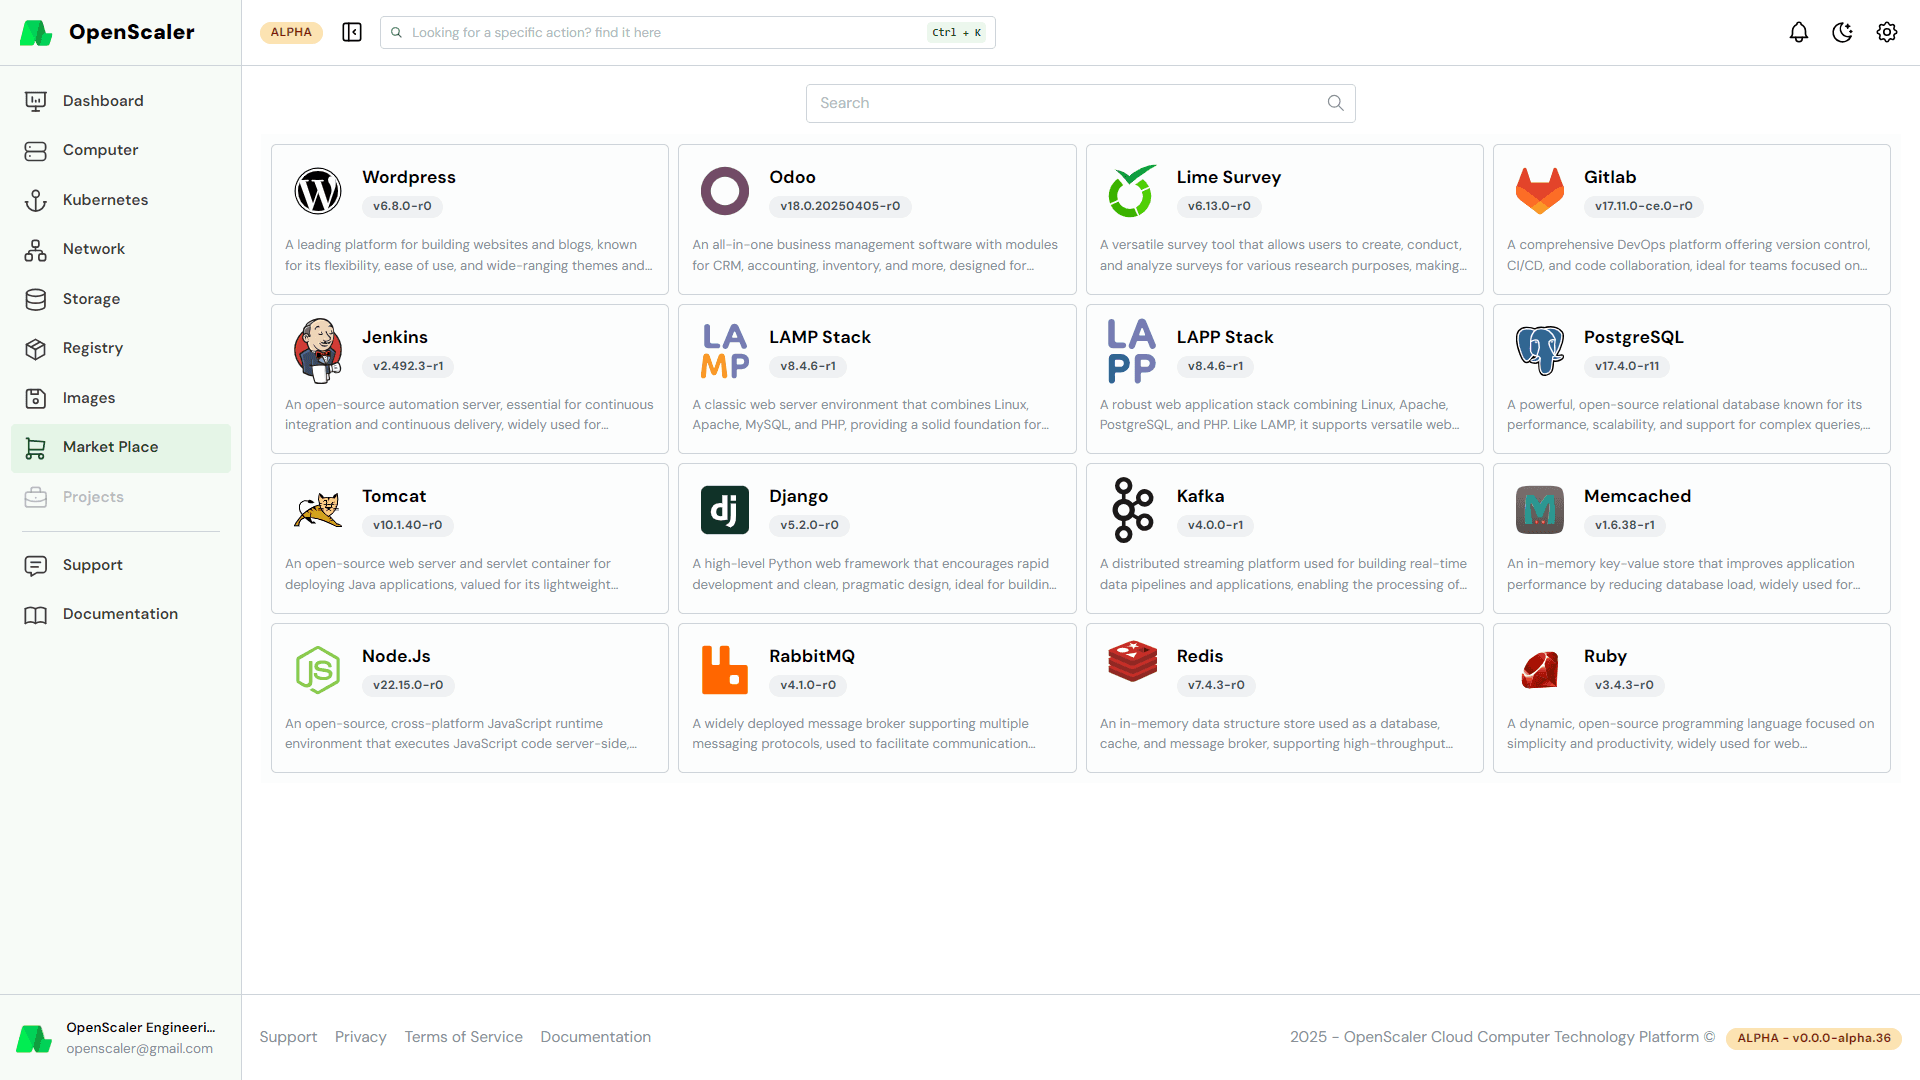Image resolution: width=1920 pixels, height=1080 pixels.
Task: Click Computer server icon in sidebar
Action: pyautogui.click(x=36, y=150)
